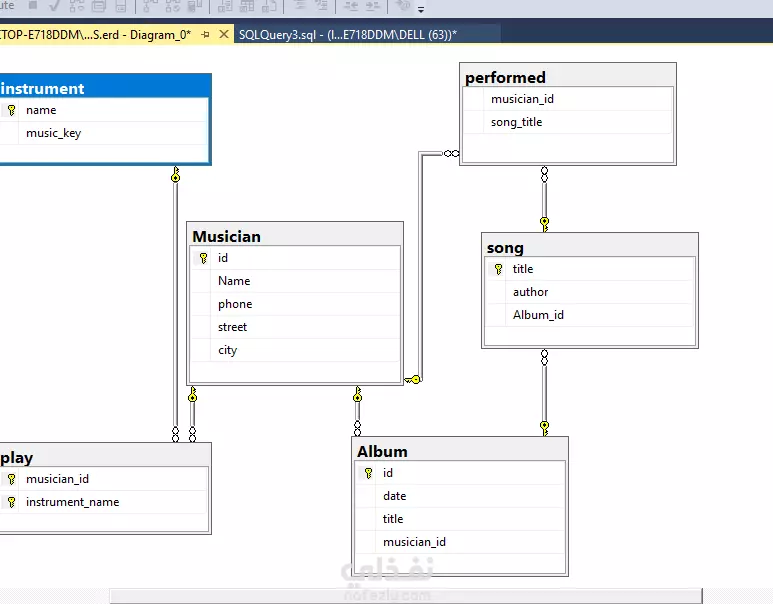Select the play table header
773x604 pixels.
(105, 457)
